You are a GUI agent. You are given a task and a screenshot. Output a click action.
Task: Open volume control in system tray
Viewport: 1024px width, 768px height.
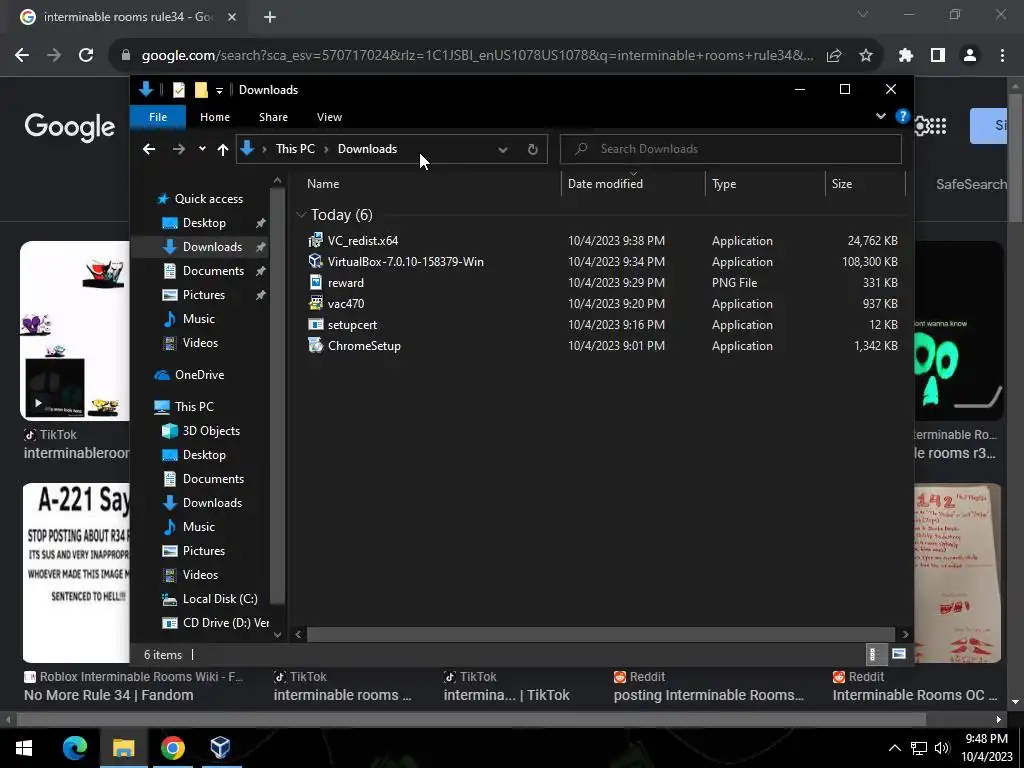pyautogui.click(x=941, y=748)
